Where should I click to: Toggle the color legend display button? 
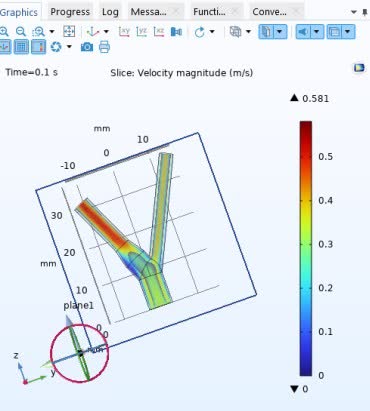point(39,47)
